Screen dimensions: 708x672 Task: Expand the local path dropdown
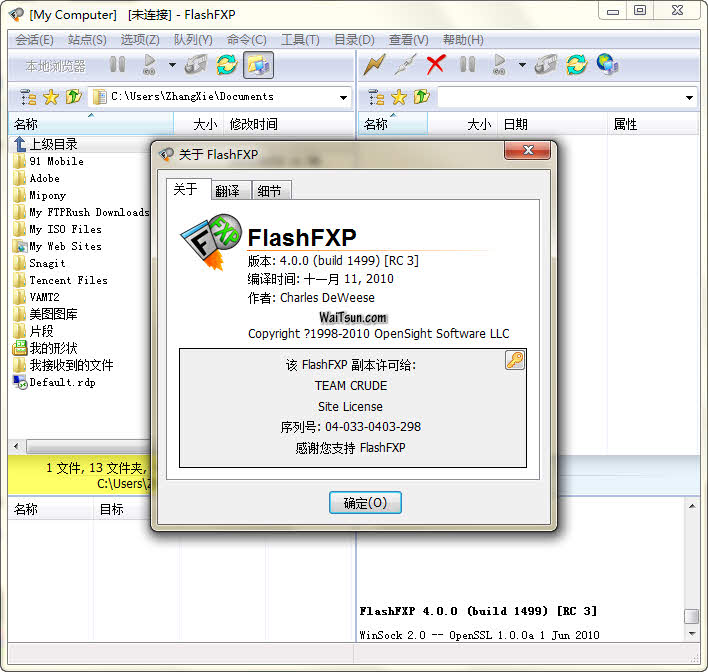tap(343, 98)
